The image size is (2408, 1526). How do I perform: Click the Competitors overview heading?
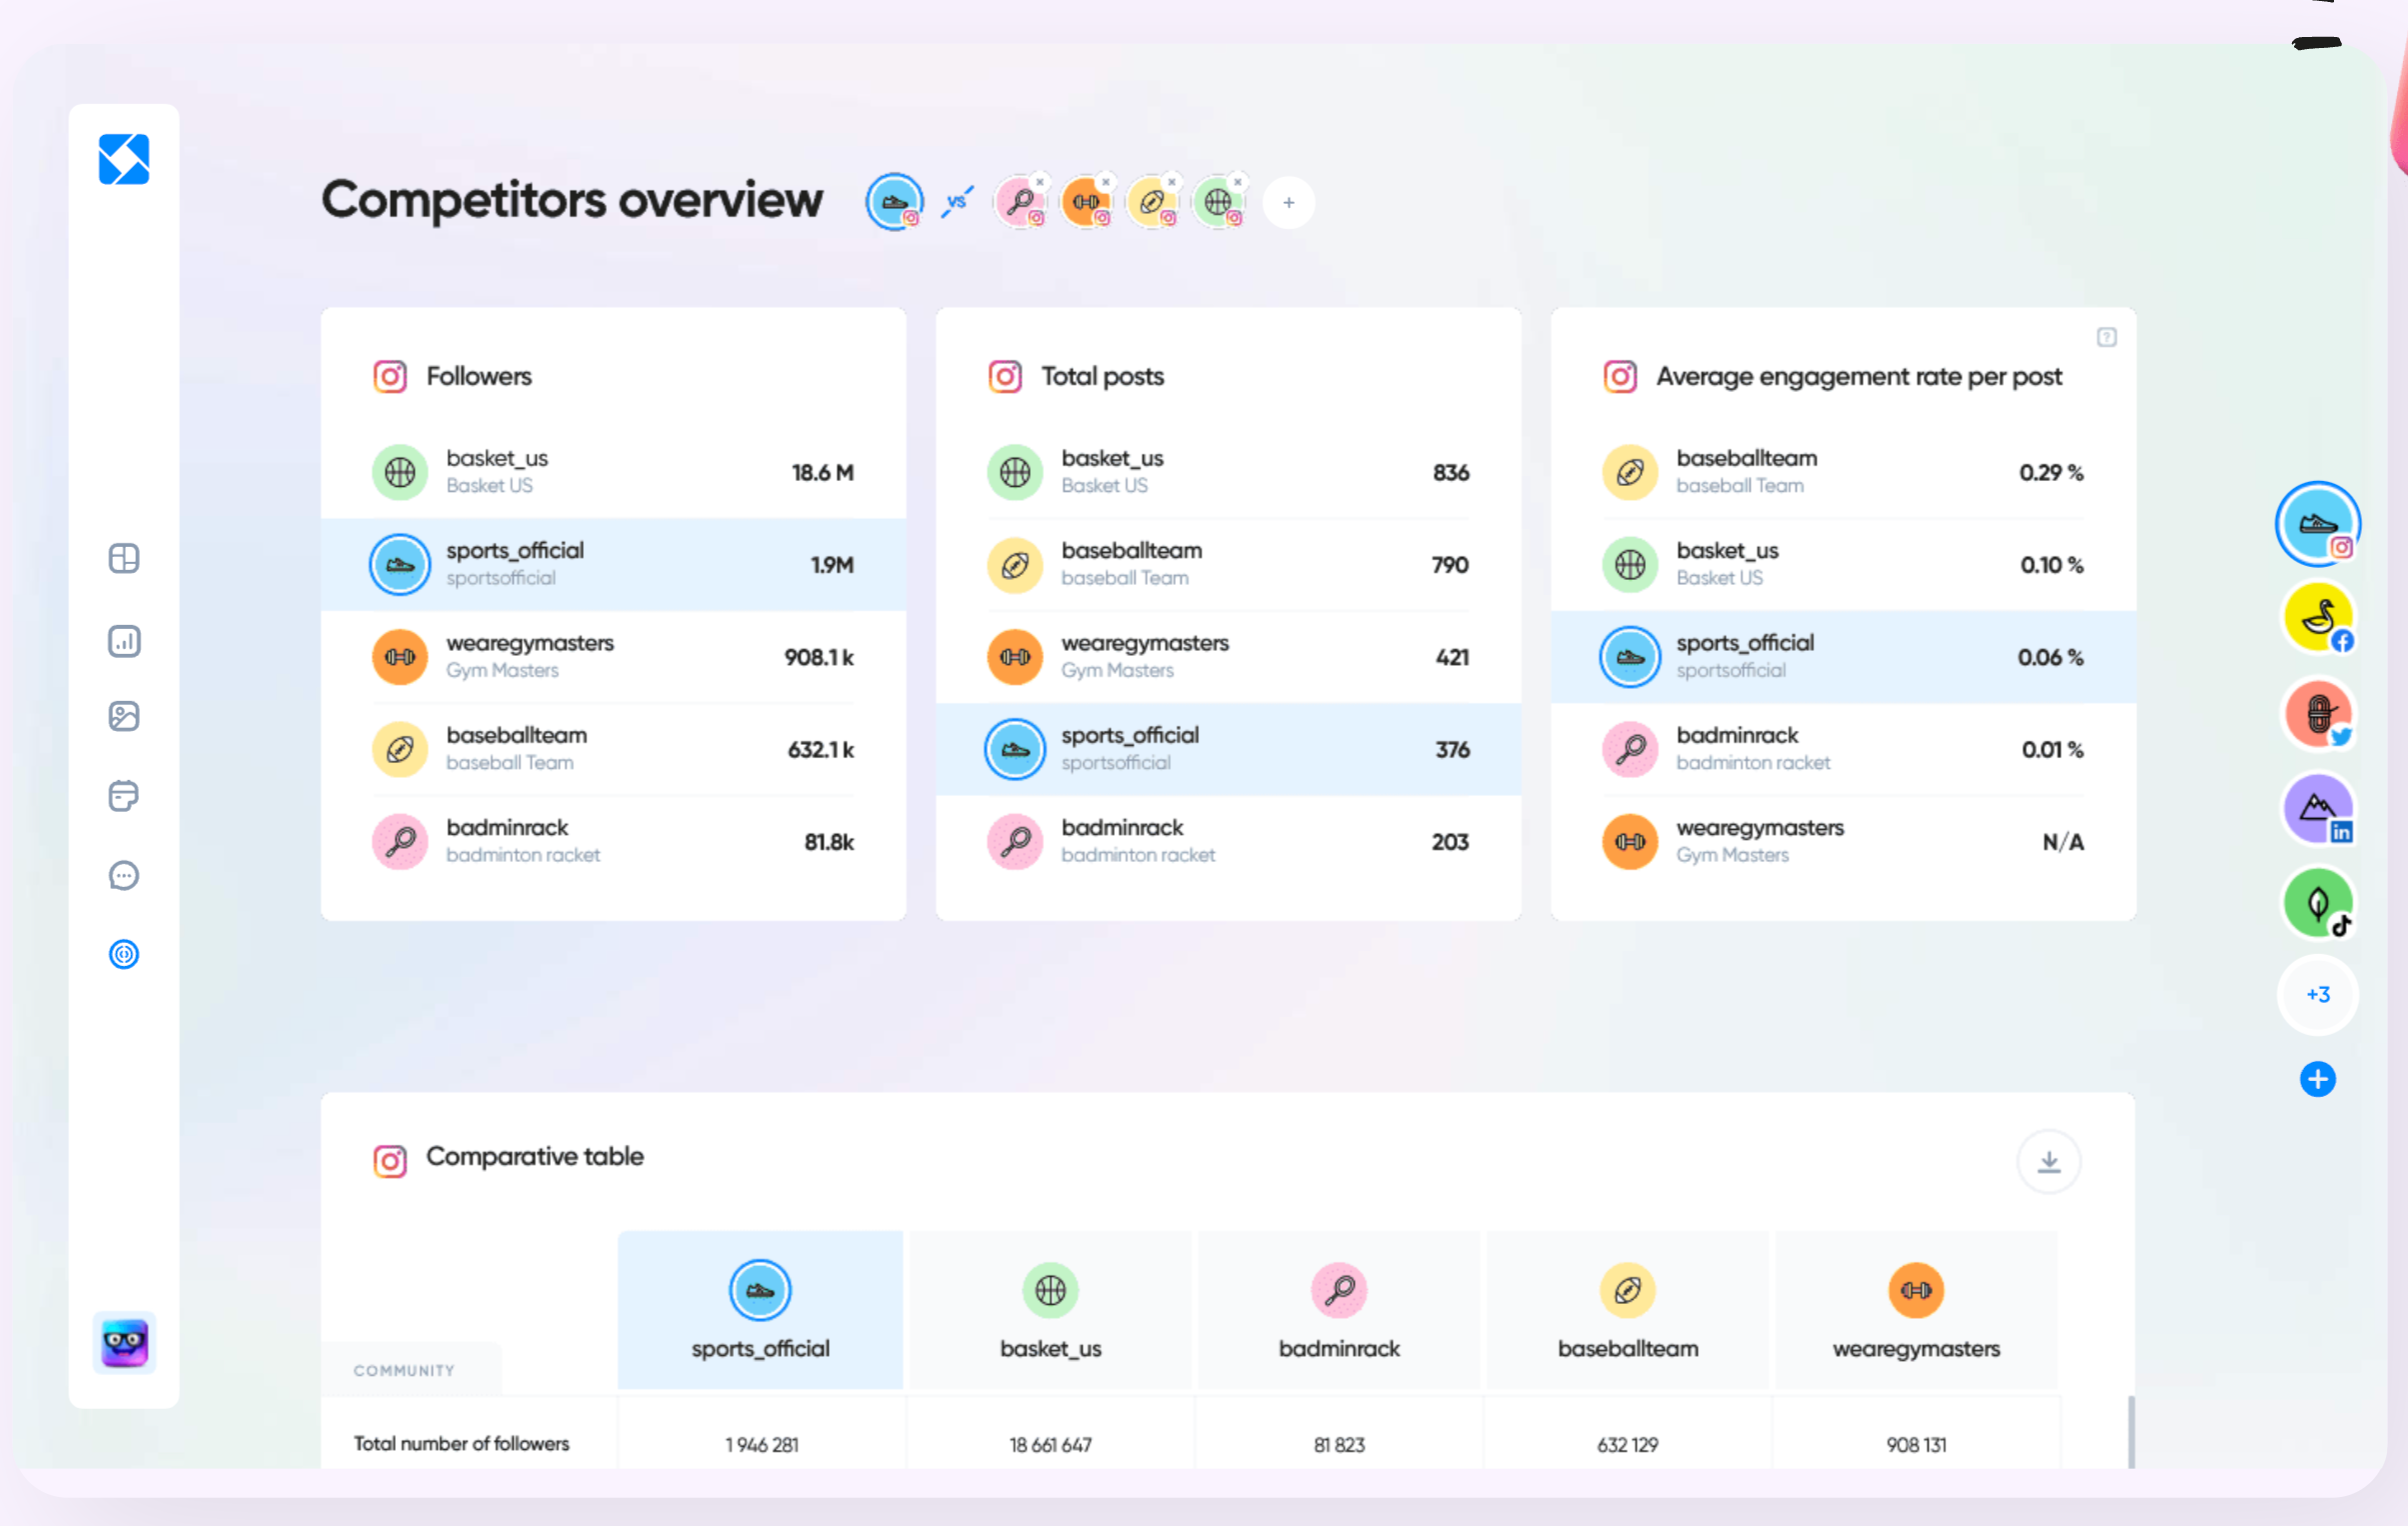tap(572, 200)
